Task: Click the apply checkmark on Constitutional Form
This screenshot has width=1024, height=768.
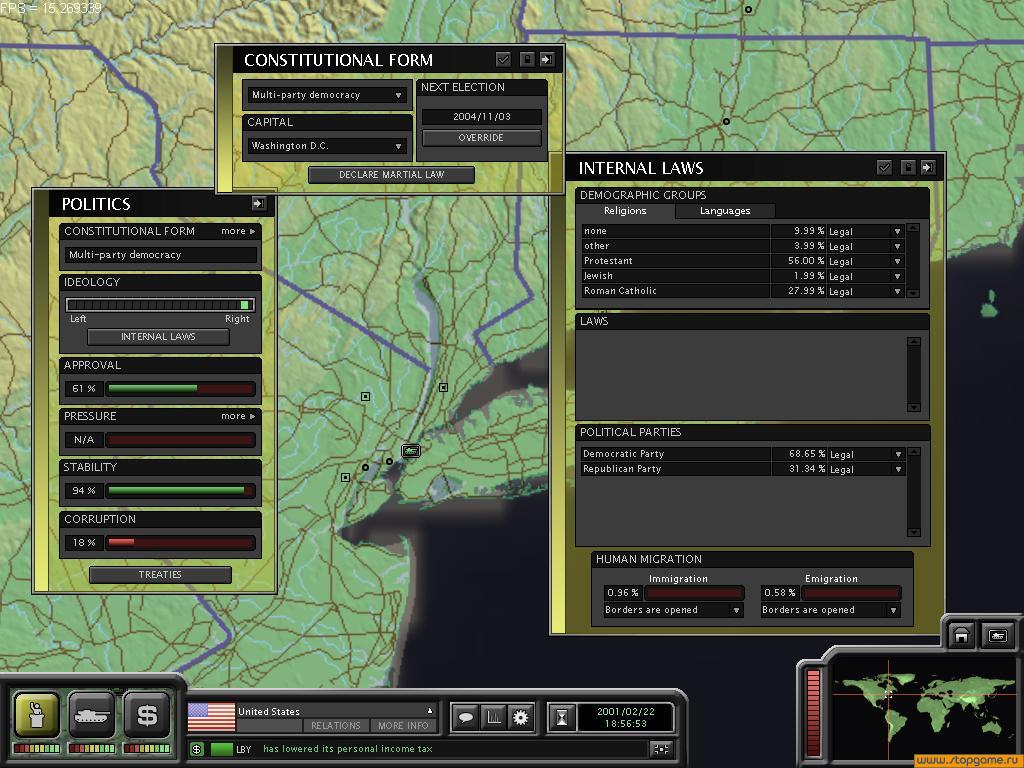Action: click(504, 60)
